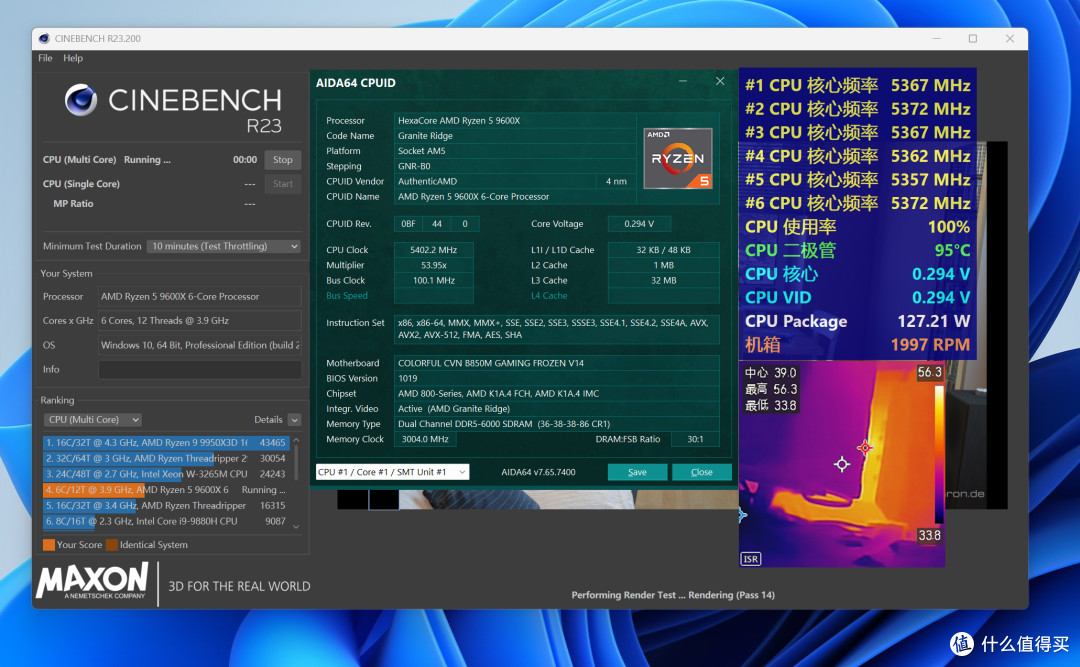Click the L4 Cache link in AIDA64

pyautogui.click(x=549, y=296)
